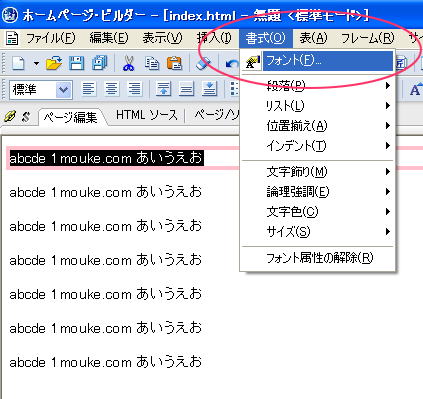Click the Copy icon in the toolbar
The width and height of the screenshot is (423, 399).
(152, 63)
